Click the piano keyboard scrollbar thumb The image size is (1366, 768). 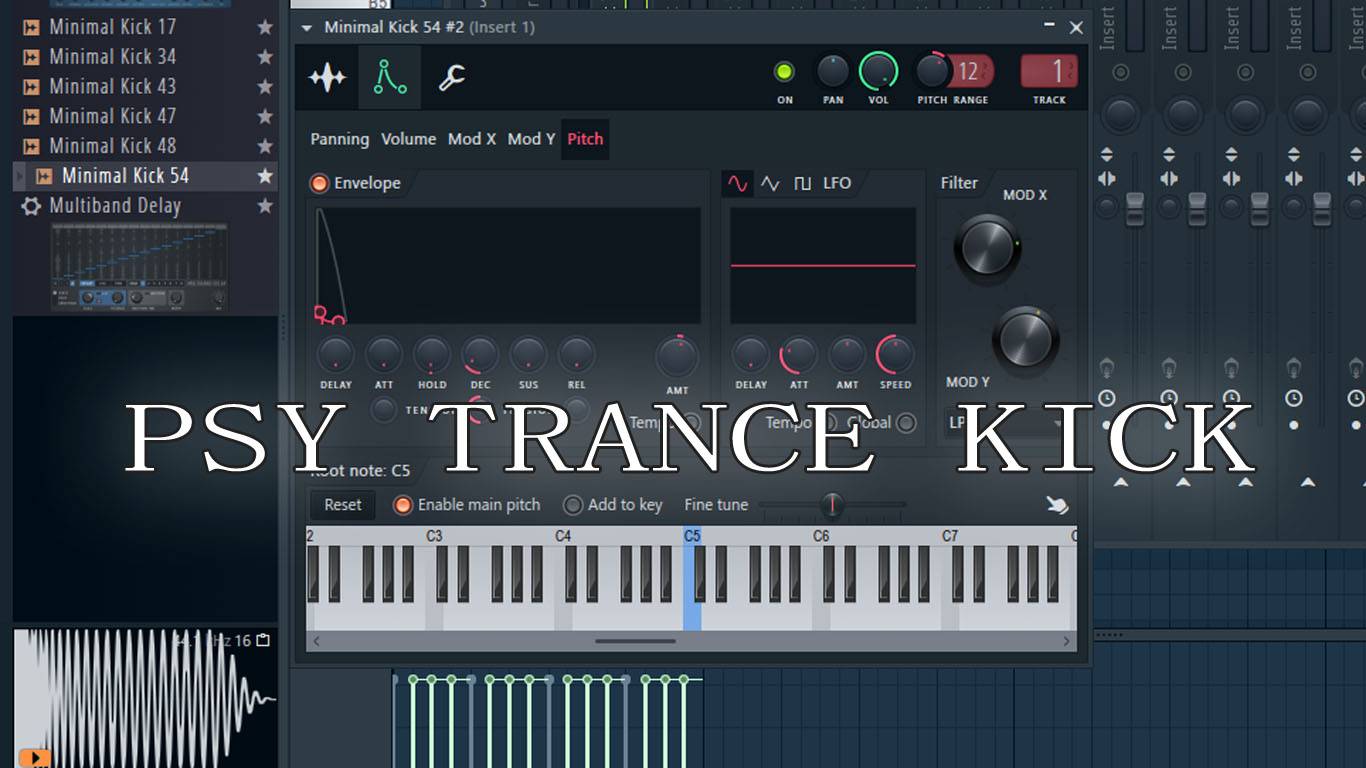[x=635, y=641]
